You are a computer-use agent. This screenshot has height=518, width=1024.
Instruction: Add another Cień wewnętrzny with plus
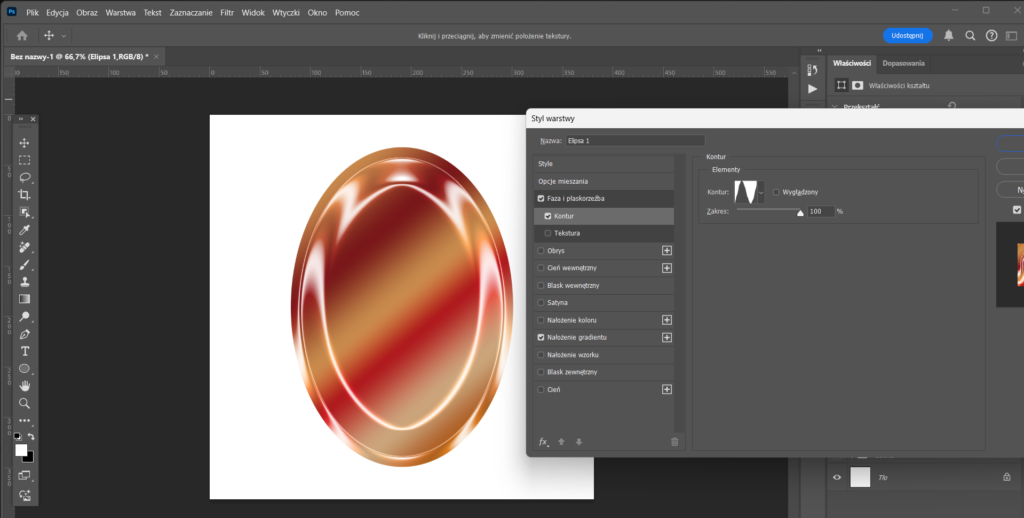pos(667,268)
